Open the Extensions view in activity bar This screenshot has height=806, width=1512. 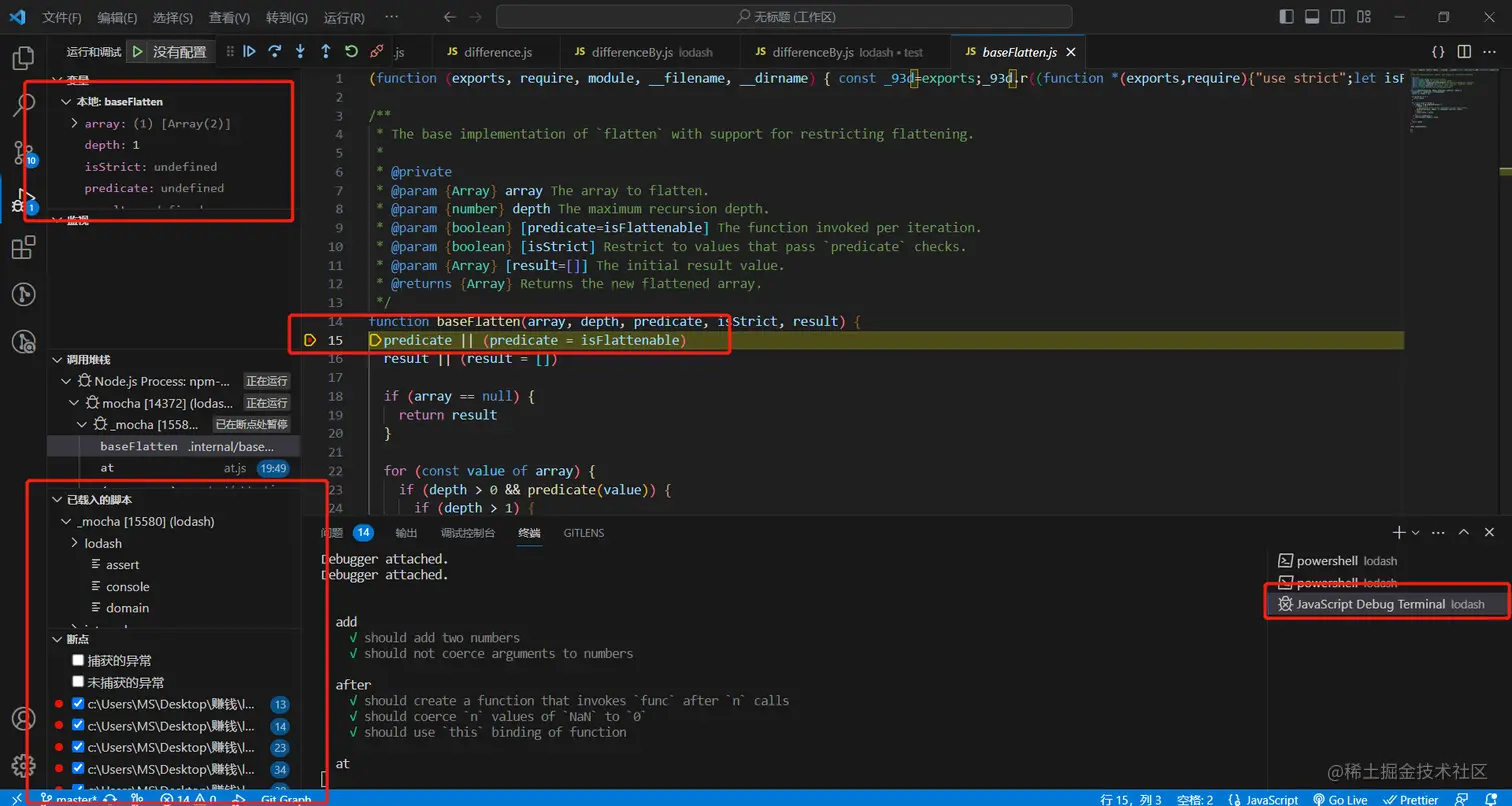click(x=23, y=248)
